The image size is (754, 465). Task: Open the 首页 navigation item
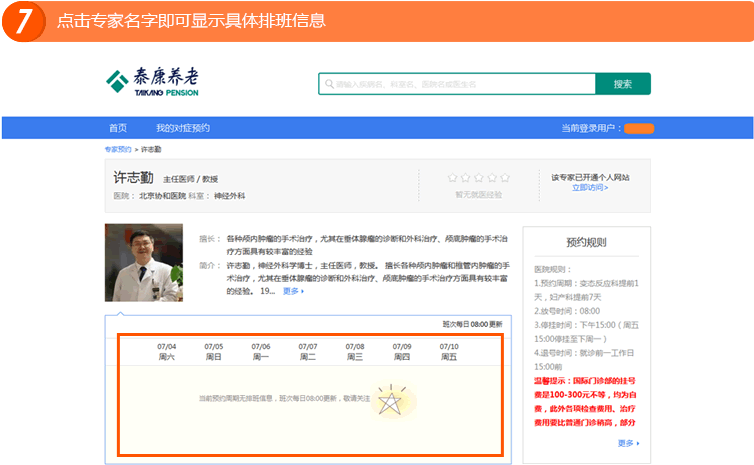point(118,128)
